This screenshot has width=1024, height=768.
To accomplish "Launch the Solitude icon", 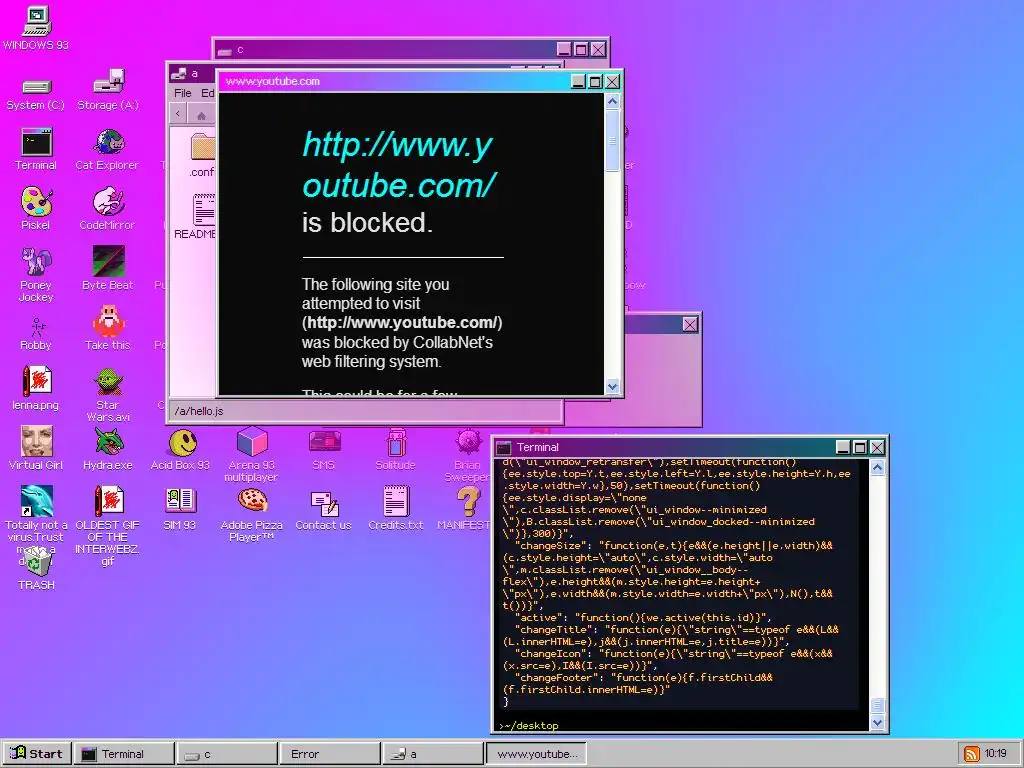I will coord(396,449).
